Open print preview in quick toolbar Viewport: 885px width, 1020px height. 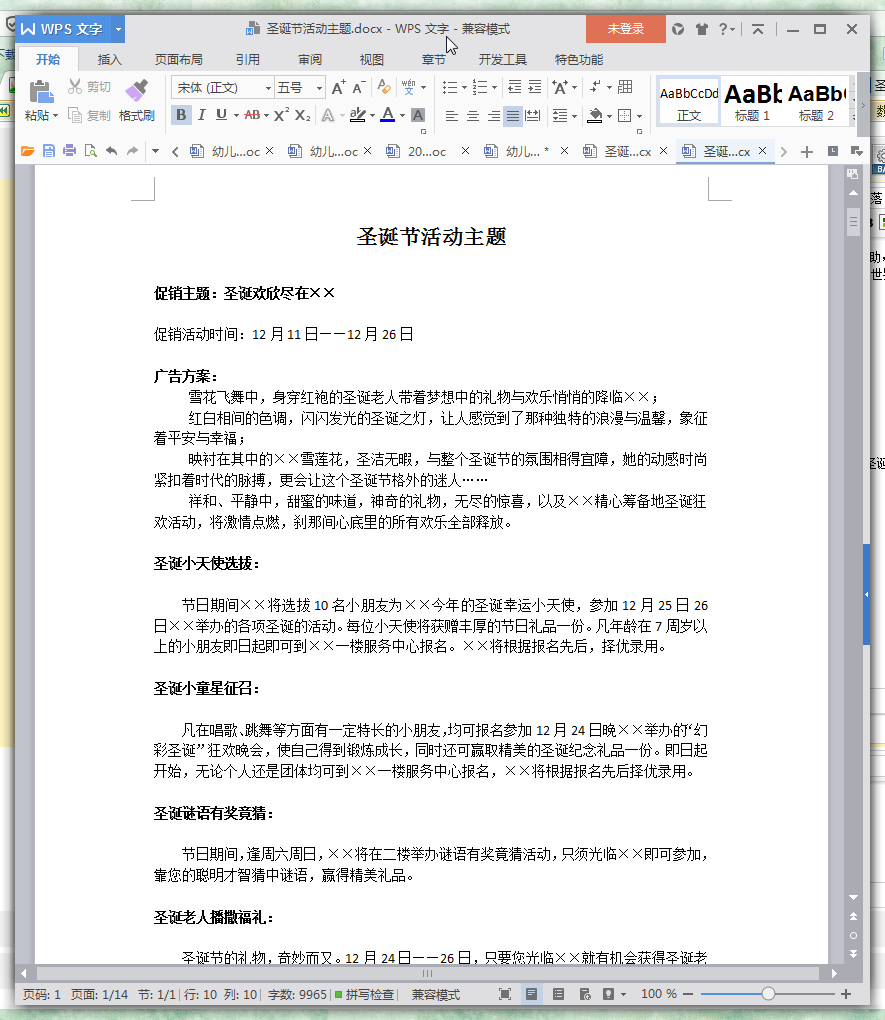[x=90, y=151]
